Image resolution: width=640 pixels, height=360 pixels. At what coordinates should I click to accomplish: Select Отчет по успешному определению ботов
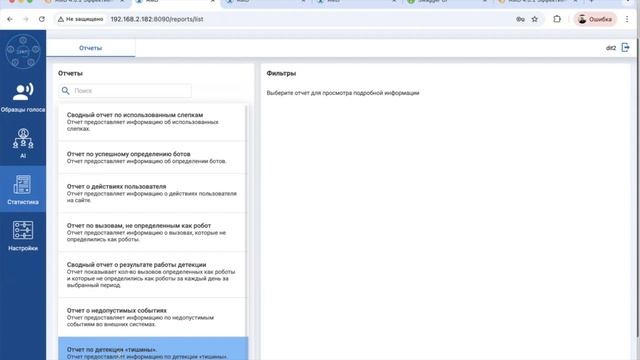[x=153, y=158]
